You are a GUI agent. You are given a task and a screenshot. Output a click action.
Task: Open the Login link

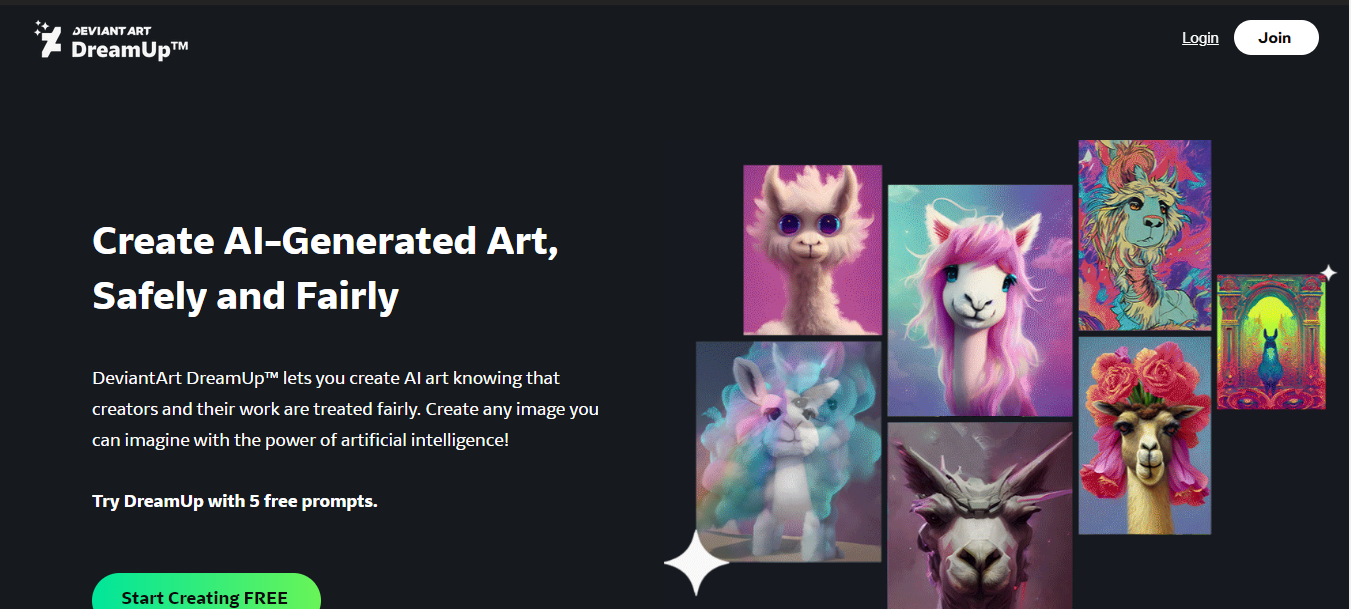click(x=1200, y=38)
